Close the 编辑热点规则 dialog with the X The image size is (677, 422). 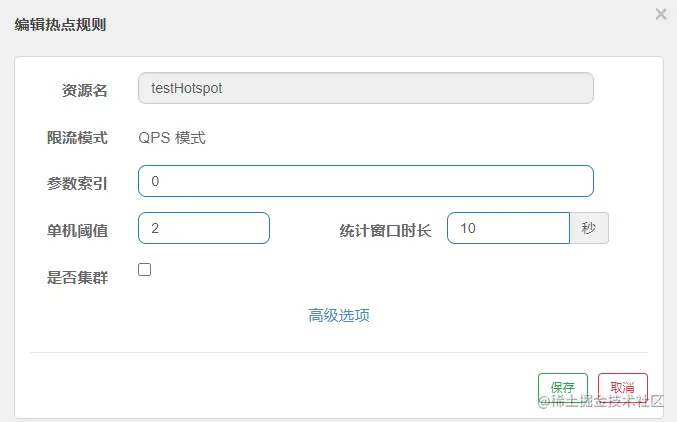pyautogui.click(x=661, y=14)
